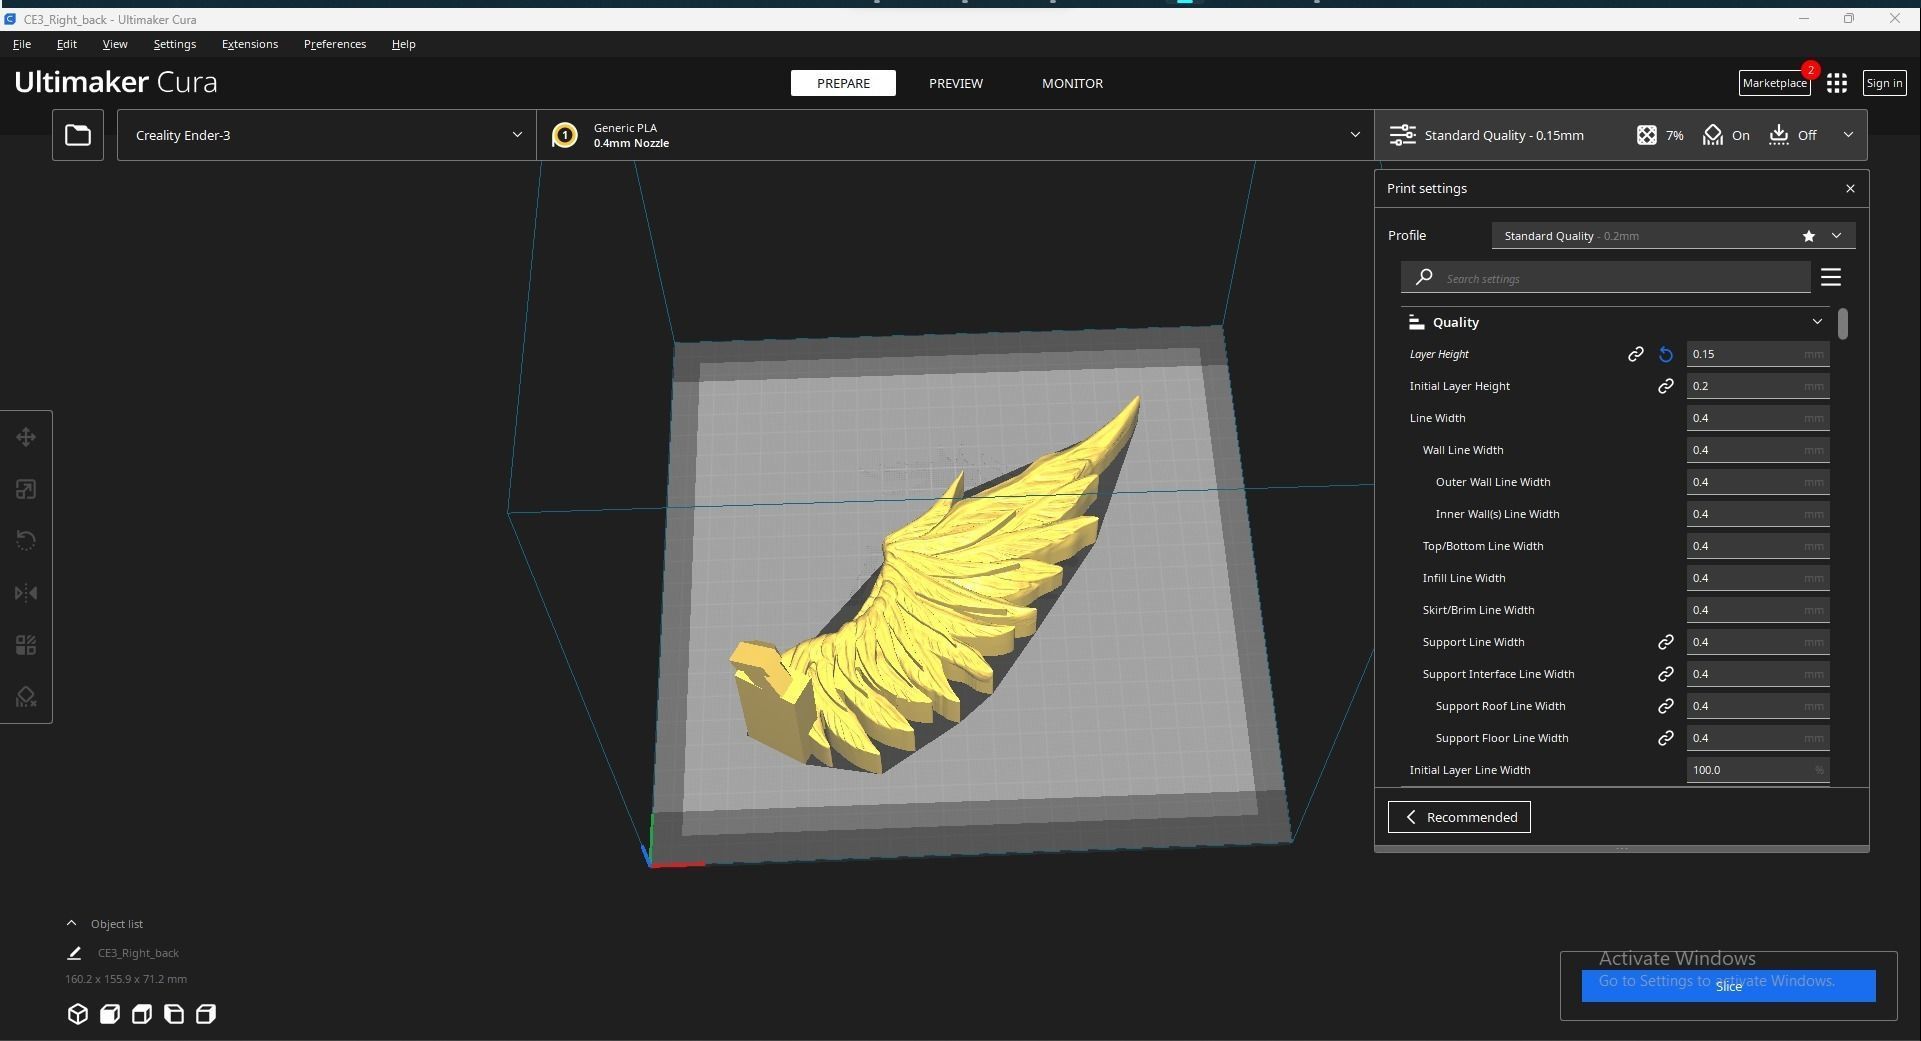Screen dimensions: 1921x1041
Task: Edit the Skirt/Brim Line Width value
Action: pyautogui.click(x=1758, y=610)
